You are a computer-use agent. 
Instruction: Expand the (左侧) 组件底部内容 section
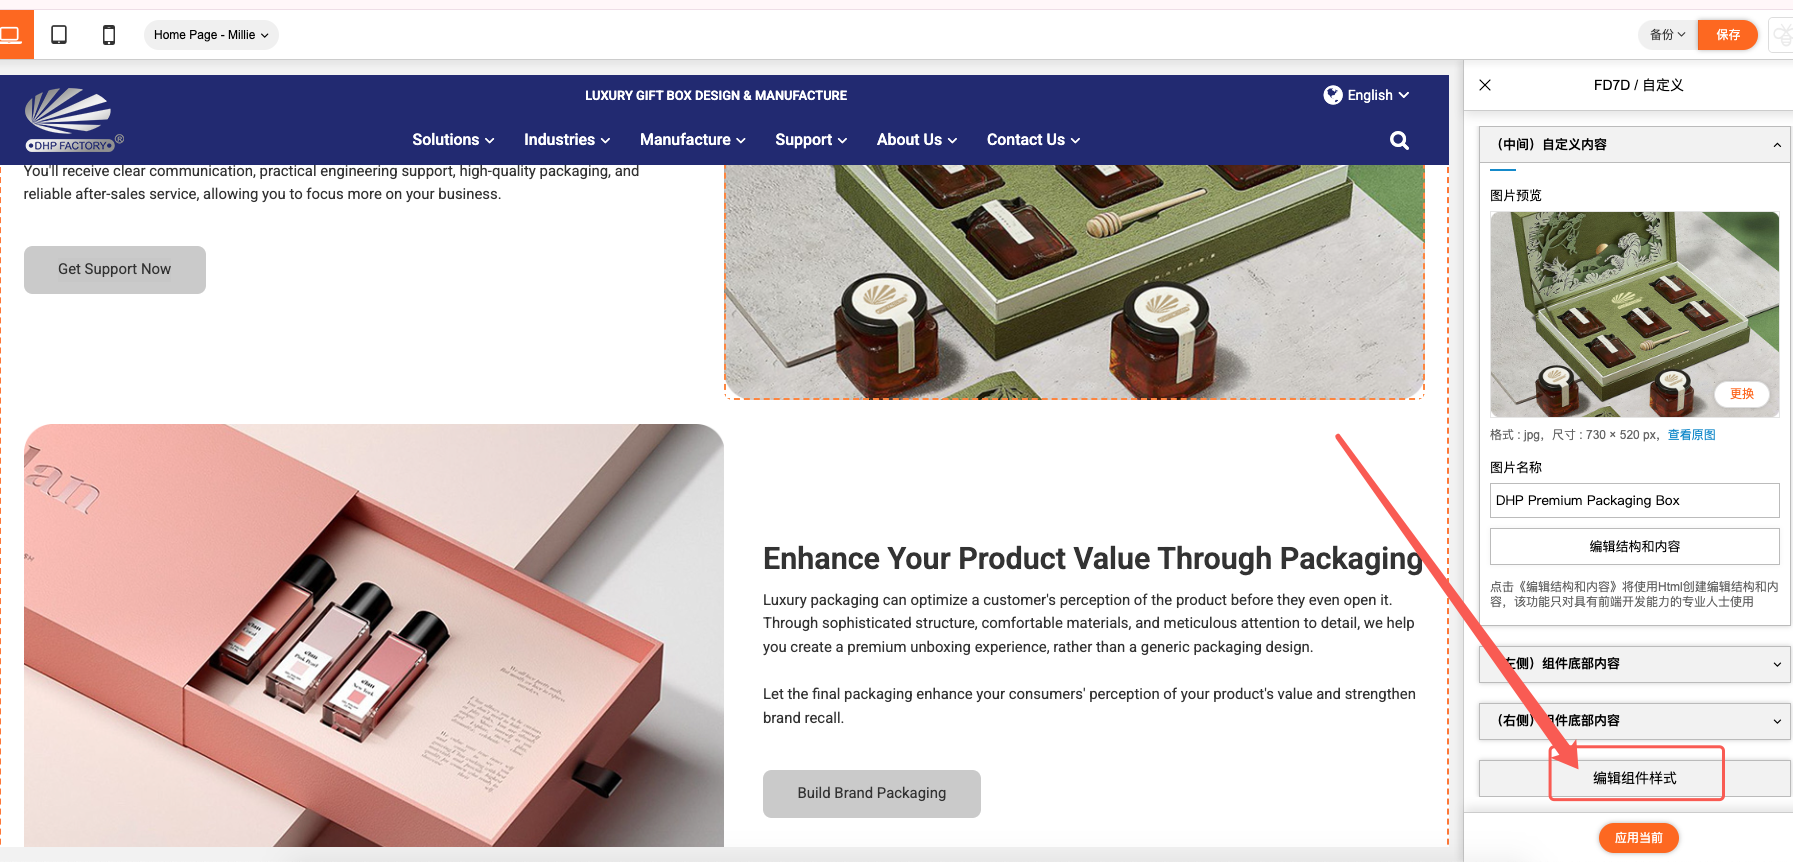click(x=1634, y=664)
